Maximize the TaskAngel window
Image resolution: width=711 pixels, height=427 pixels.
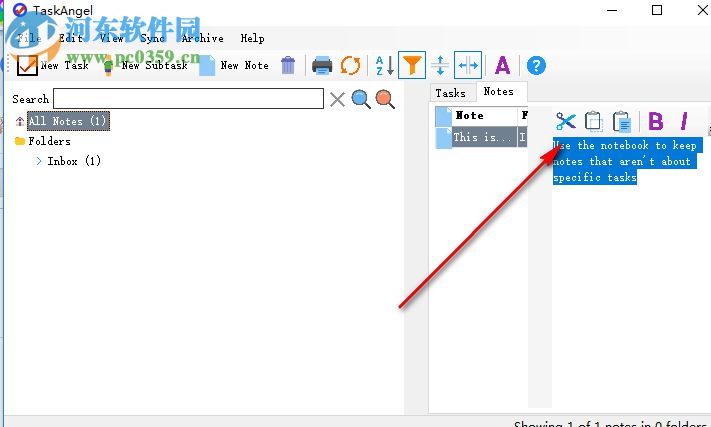click(657, 10)
